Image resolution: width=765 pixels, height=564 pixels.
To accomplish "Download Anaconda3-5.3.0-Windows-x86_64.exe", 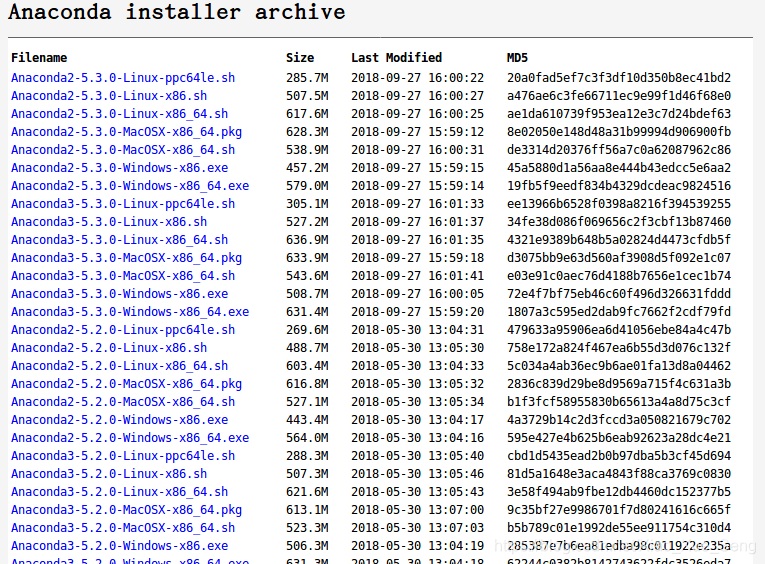I will point(130,312).
